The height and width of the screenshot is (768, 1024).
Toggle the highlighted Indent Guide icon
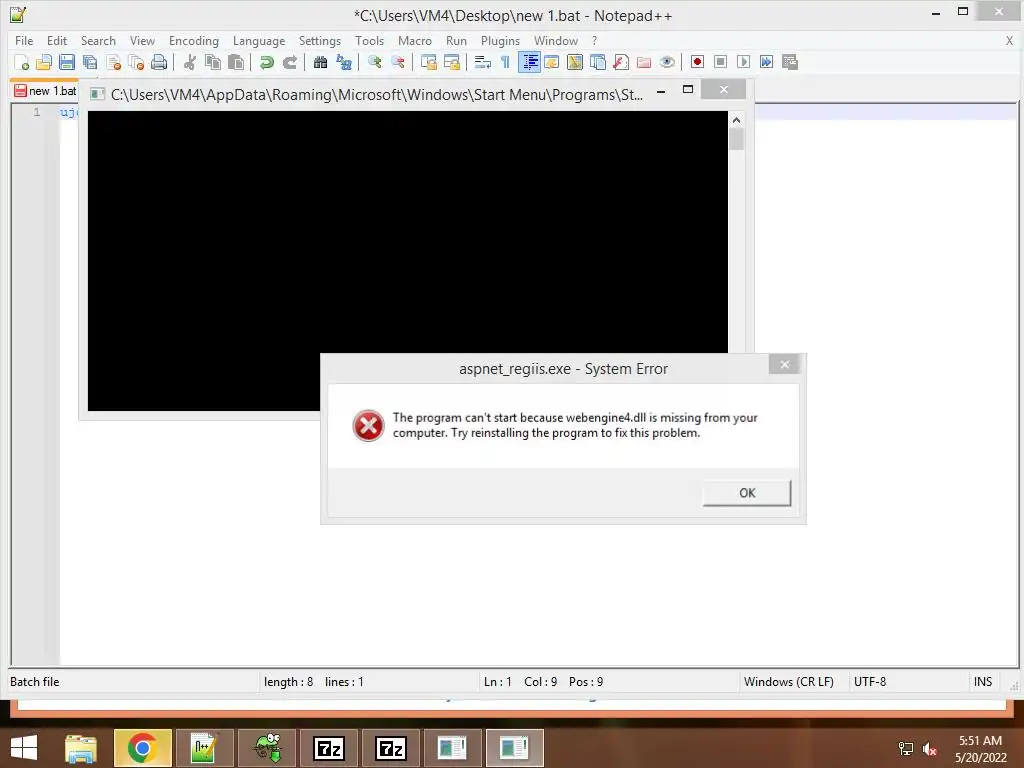[x=529, y=62]
